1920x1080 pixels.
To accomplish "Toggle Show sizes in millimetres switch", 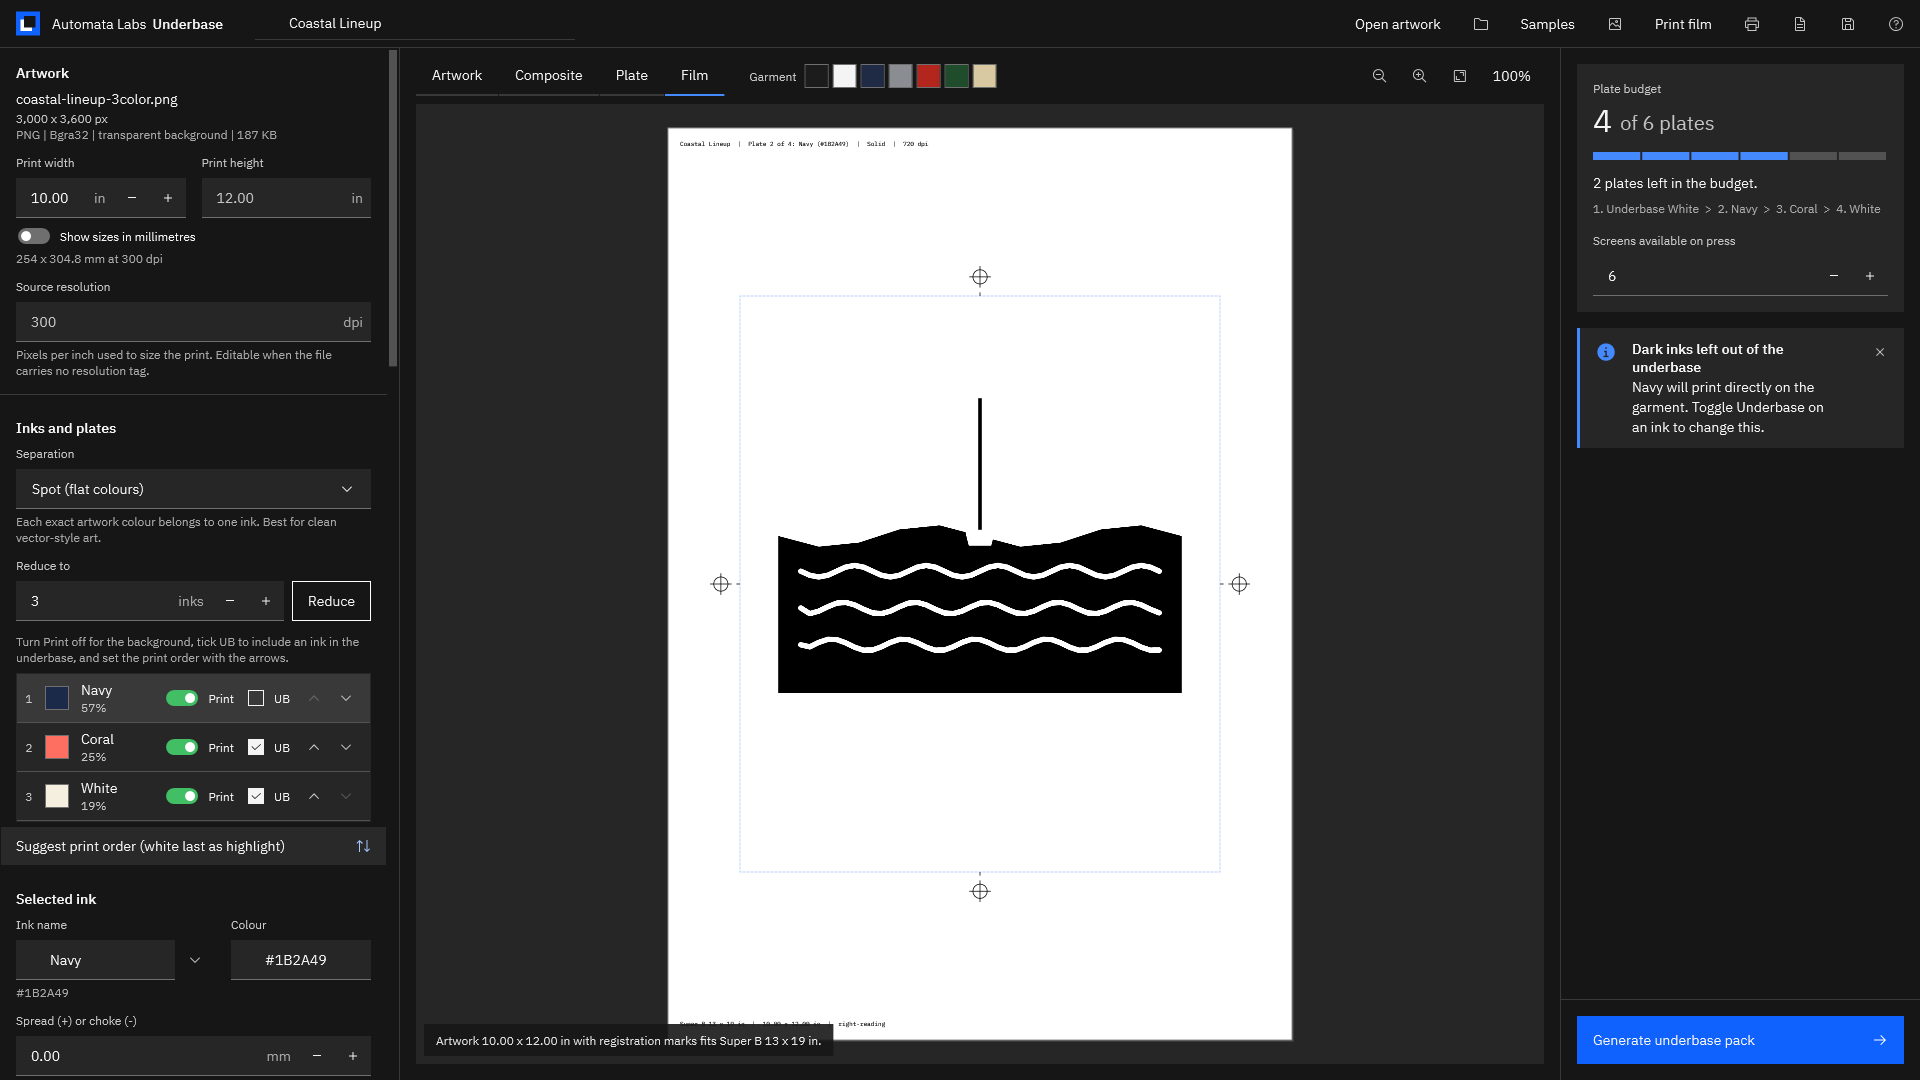I will (x=34, y=237).
